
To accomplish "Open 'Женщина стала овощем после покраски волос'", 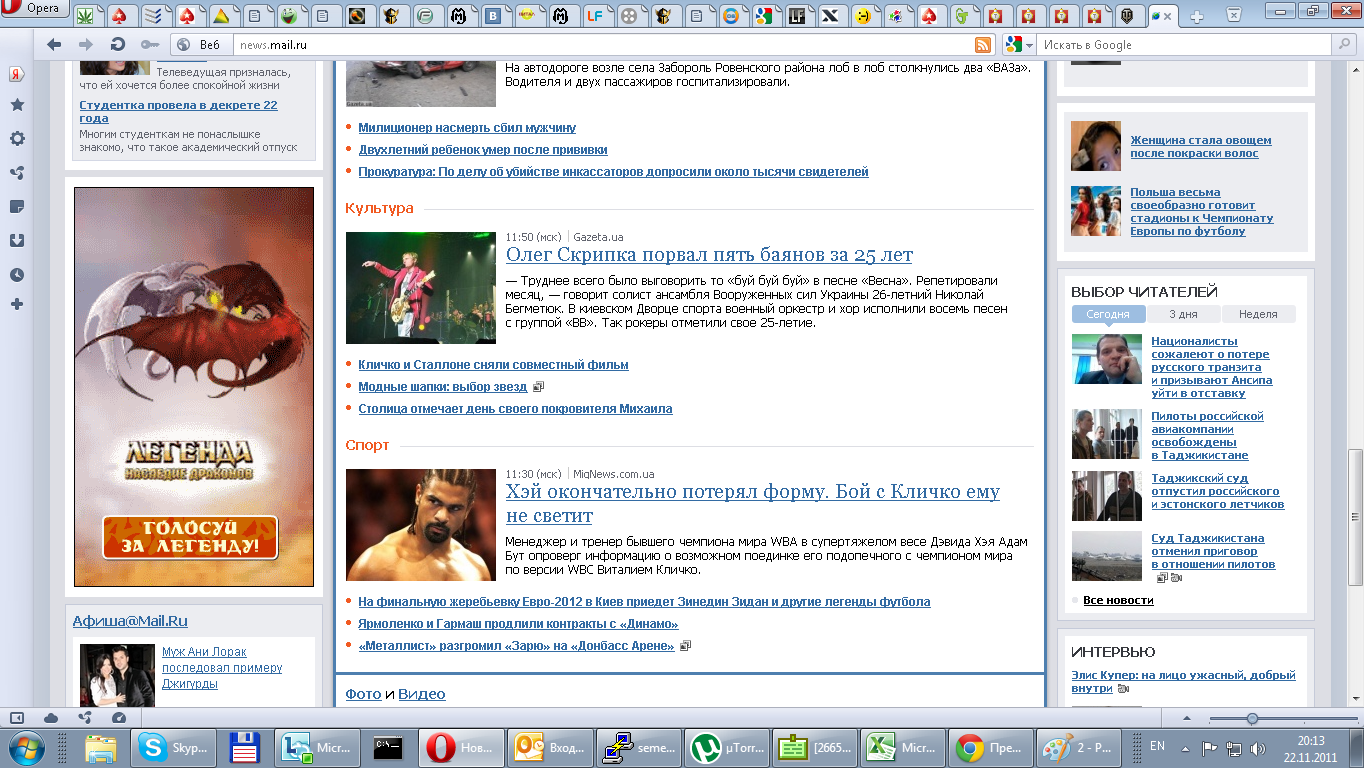I will (x=1201, y=147).
